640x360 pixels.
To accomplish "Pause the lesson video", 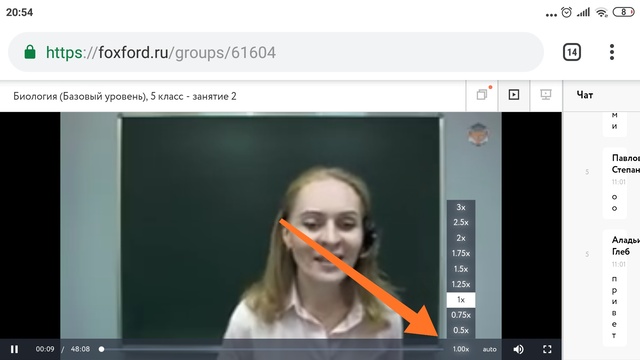I will (x=14, y=349).
